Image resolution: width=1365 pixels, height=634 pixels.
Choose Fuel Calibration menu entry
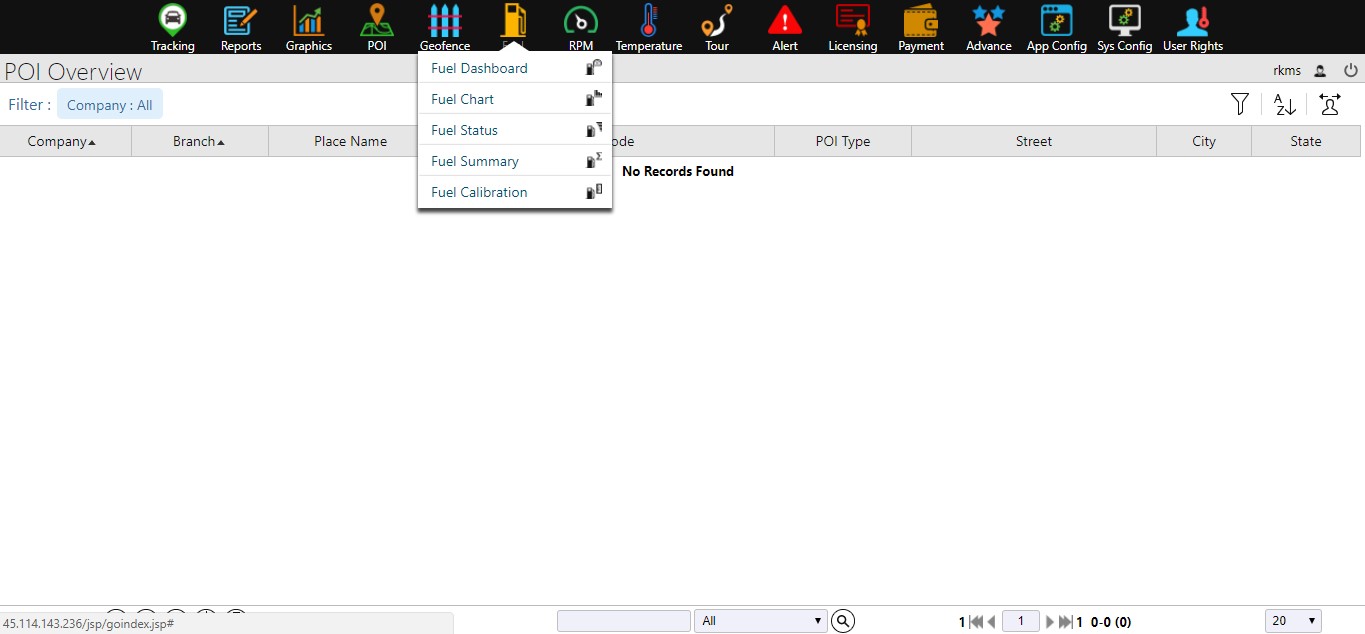[479, 192]
